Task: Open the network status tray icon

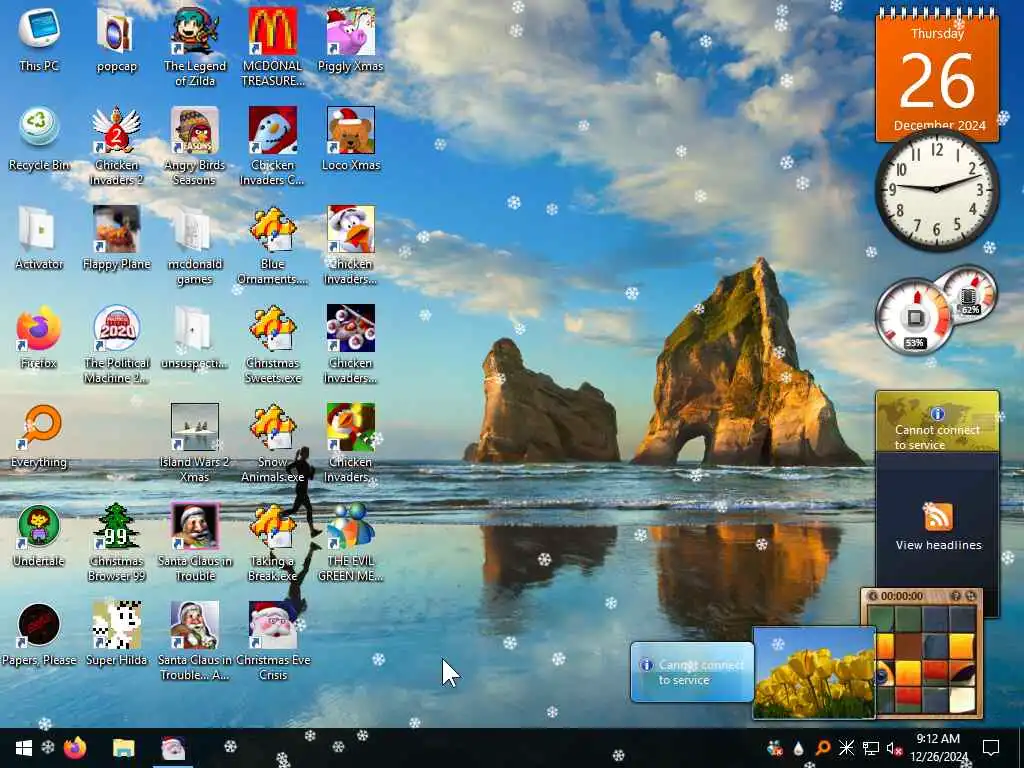Action: [871, 748]
